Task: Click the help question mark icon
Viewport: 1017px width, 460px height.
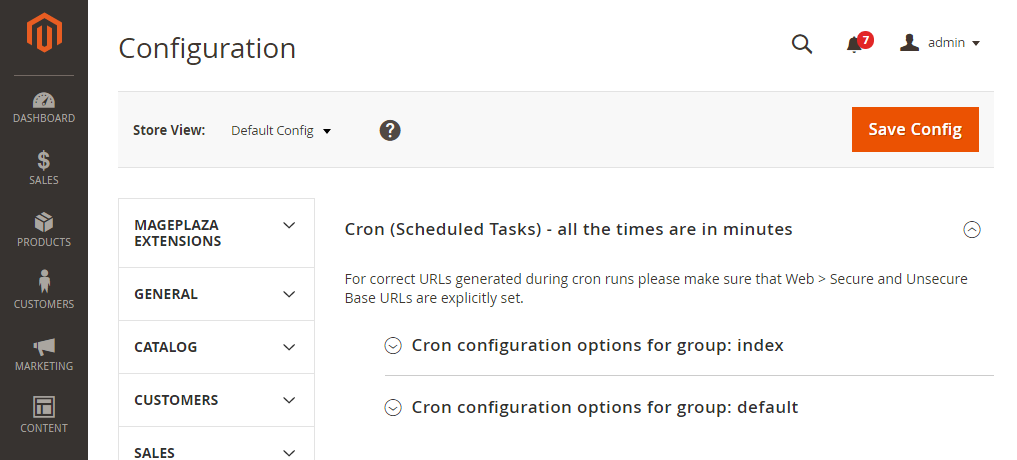Action: (390, 130)
